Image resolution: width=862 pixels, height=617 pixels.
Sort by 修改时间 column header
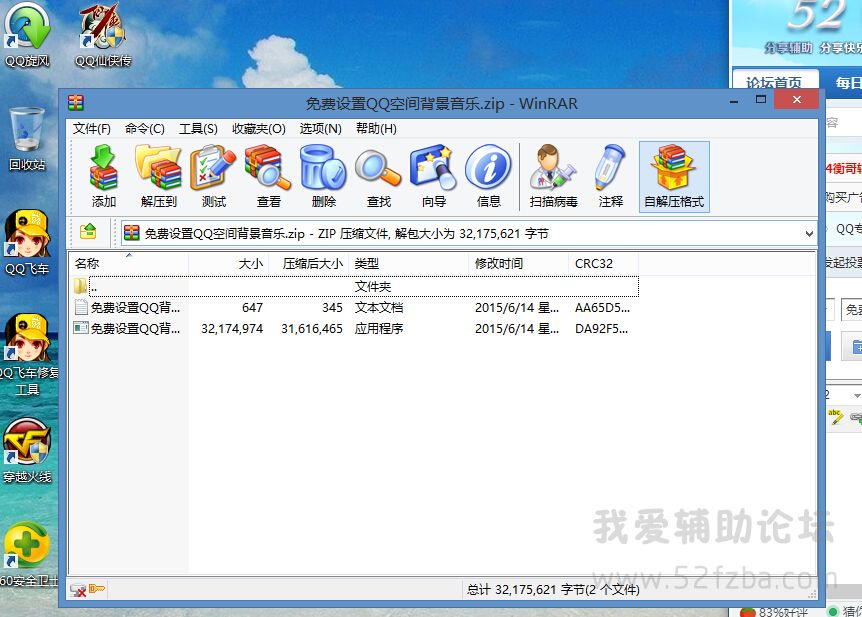(518, 263)
